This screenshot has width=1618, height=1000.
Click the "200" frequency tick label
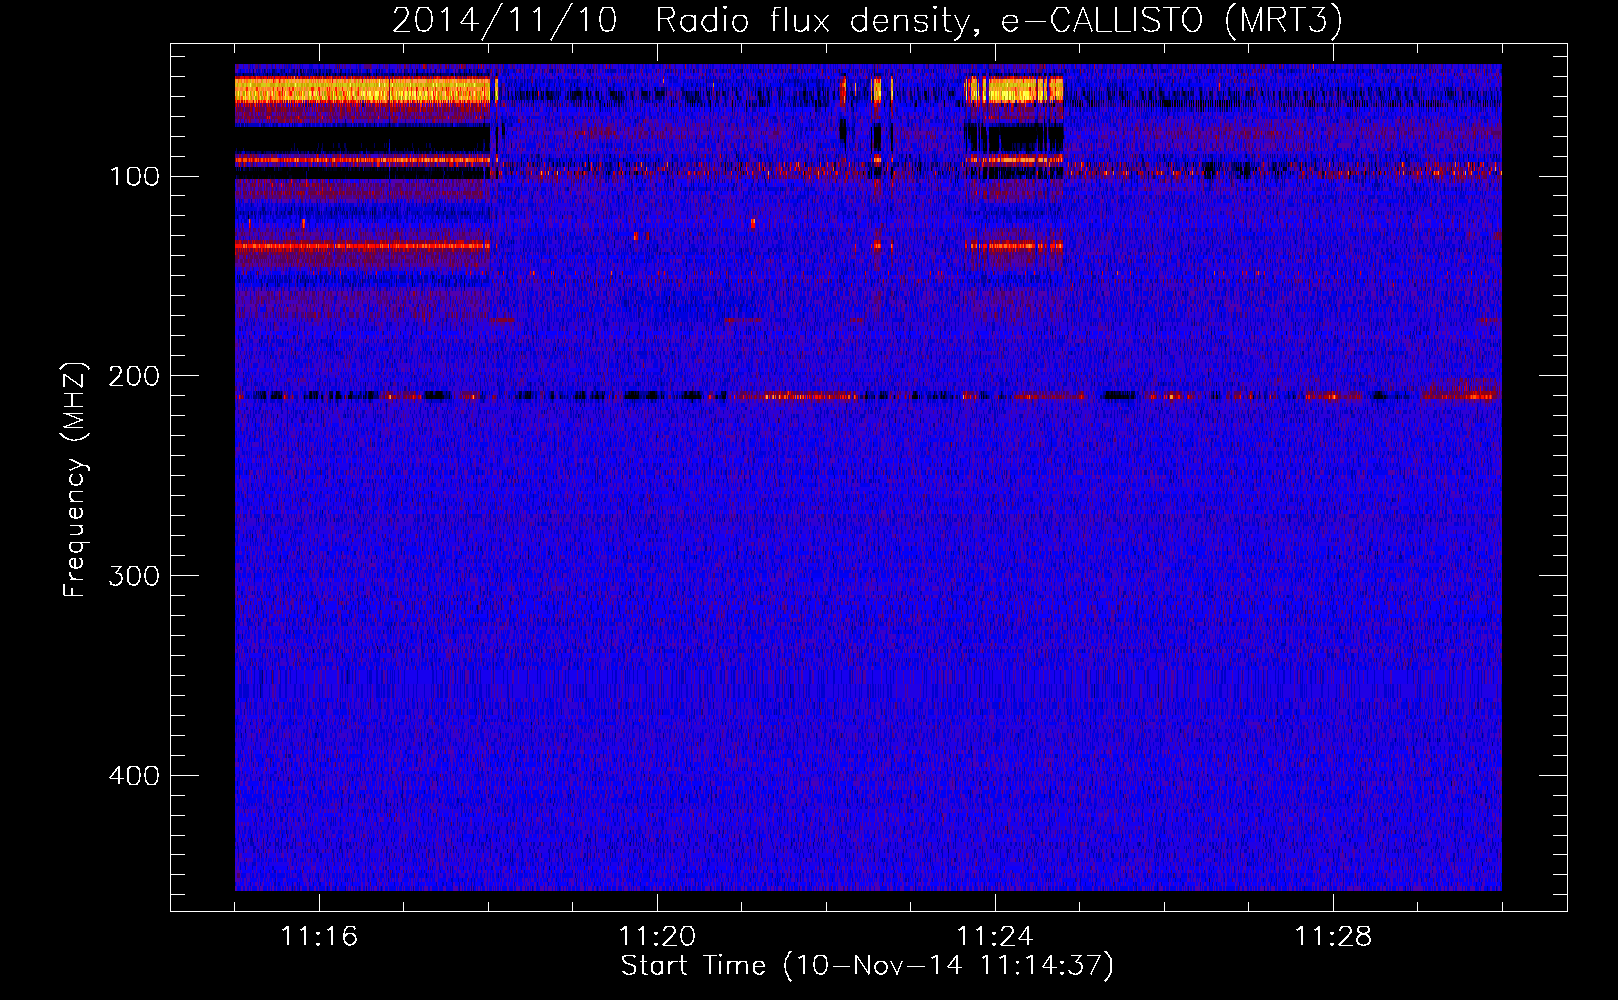pos(133,376)
